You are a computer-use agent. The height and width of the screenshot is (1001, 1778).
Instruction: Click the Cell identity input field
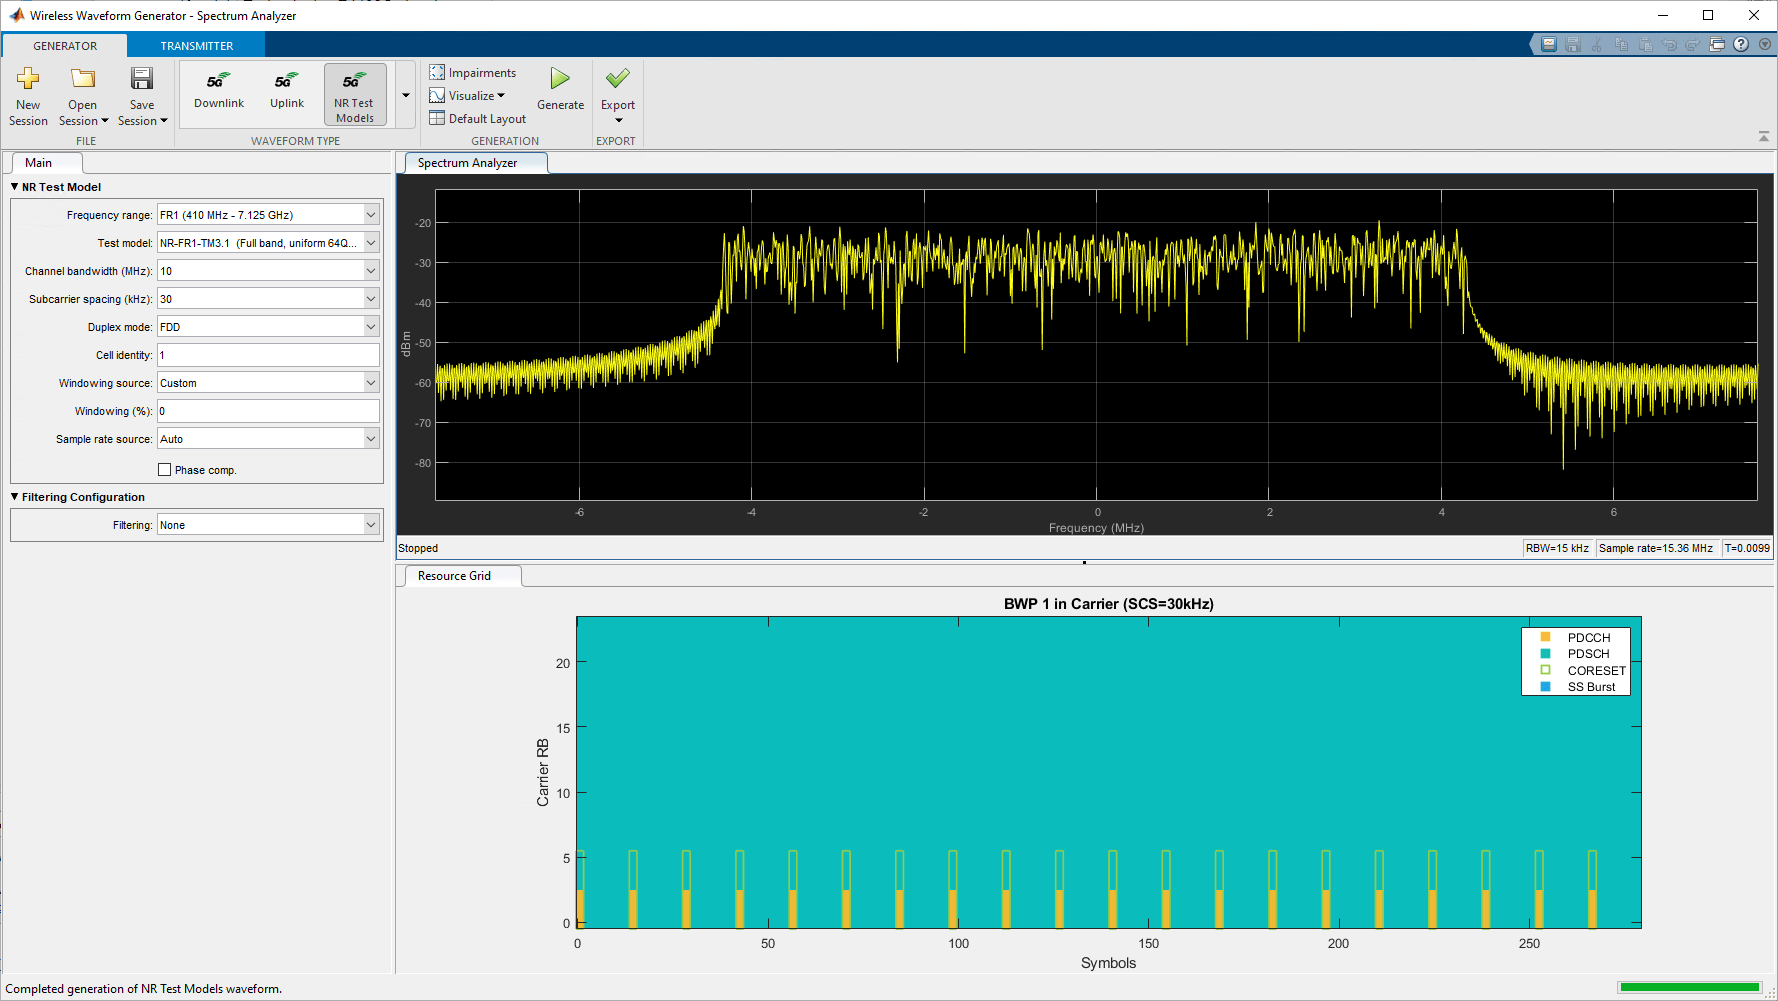[268, 355]
